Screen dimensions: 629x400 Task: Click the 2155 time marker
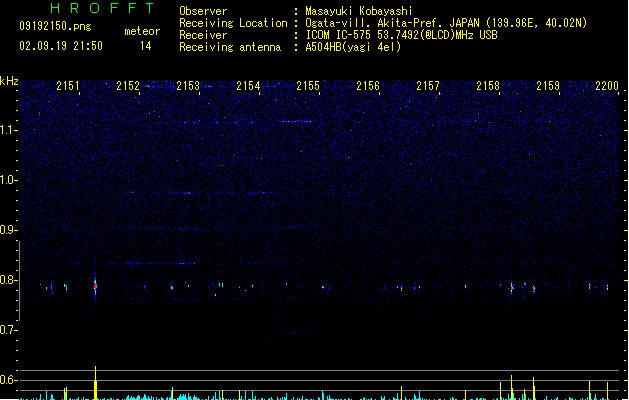coord(308,86)
